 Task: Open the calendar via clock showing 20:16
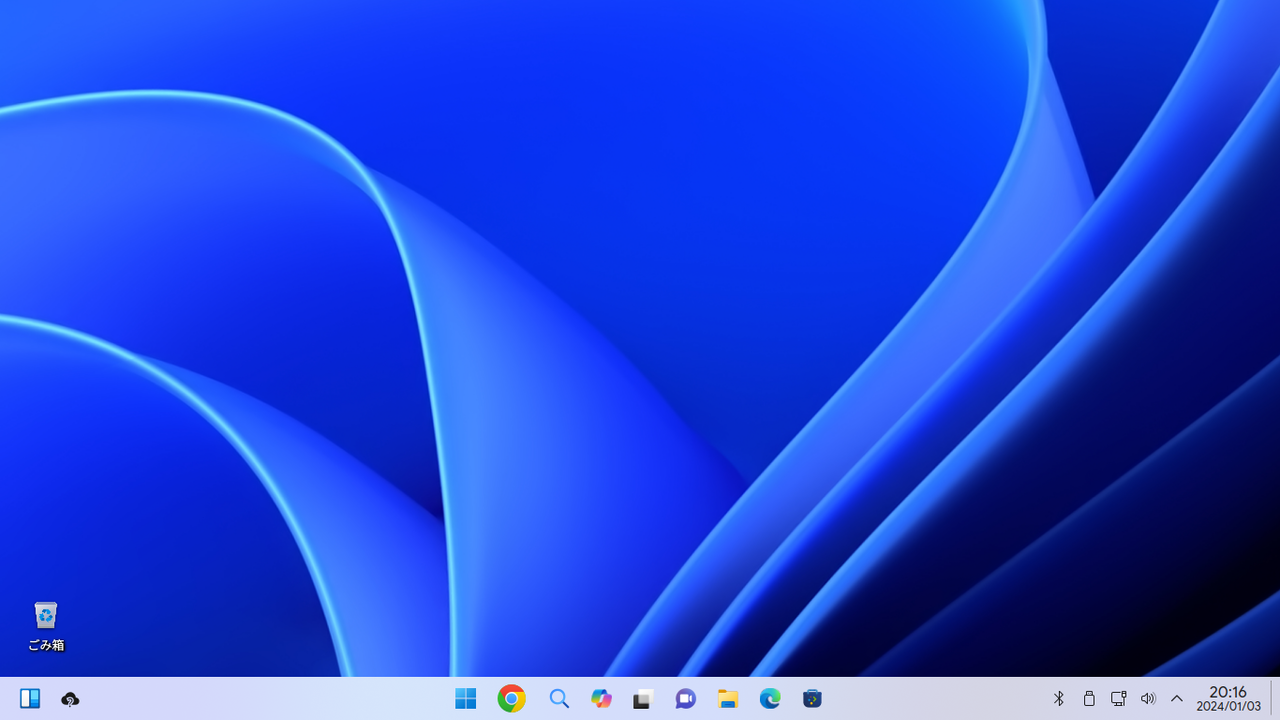(x=1229, y=699)
